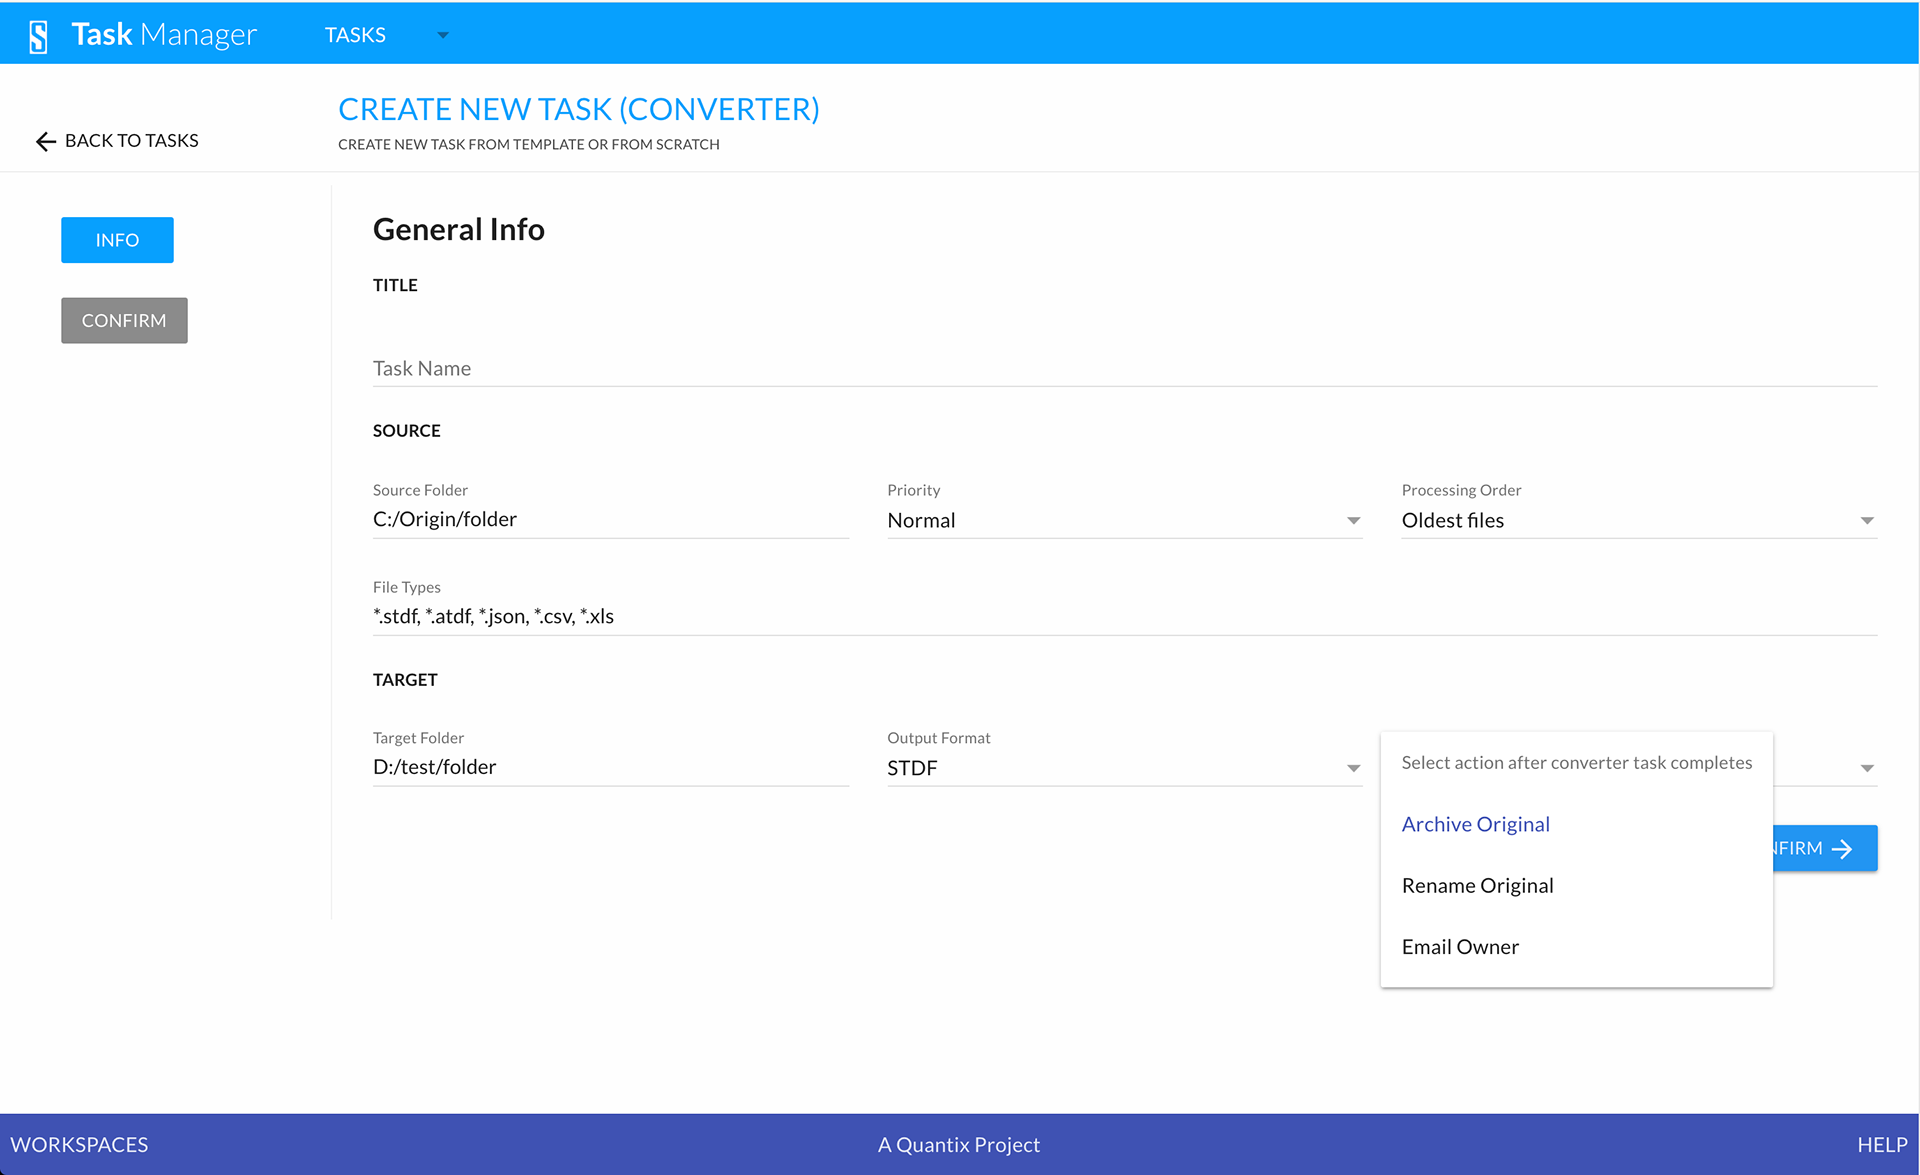1920x1175 pixels.
Task: Choose Email Owner option
Action: tap(1460, 947)
